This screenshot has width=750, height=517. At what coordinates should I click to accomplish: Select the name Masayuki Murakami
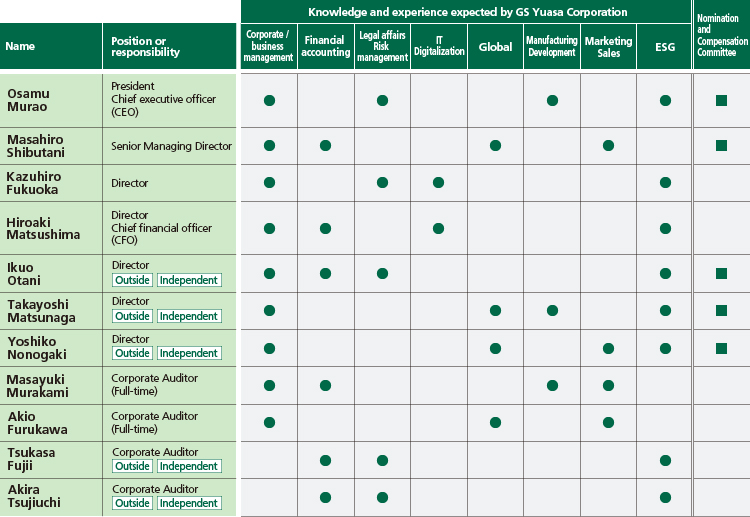[x=37, y=385]
